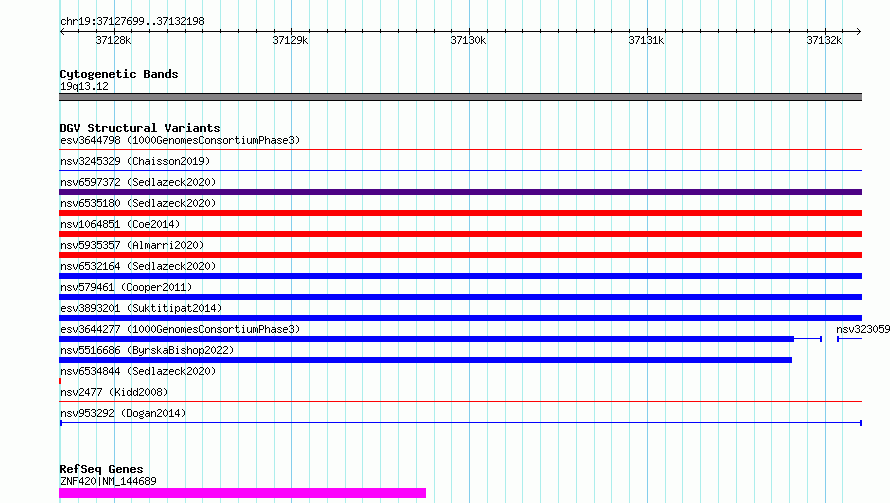Select the Cytogenetic Bands track title
890x503 pixels.
click(119, 74)
